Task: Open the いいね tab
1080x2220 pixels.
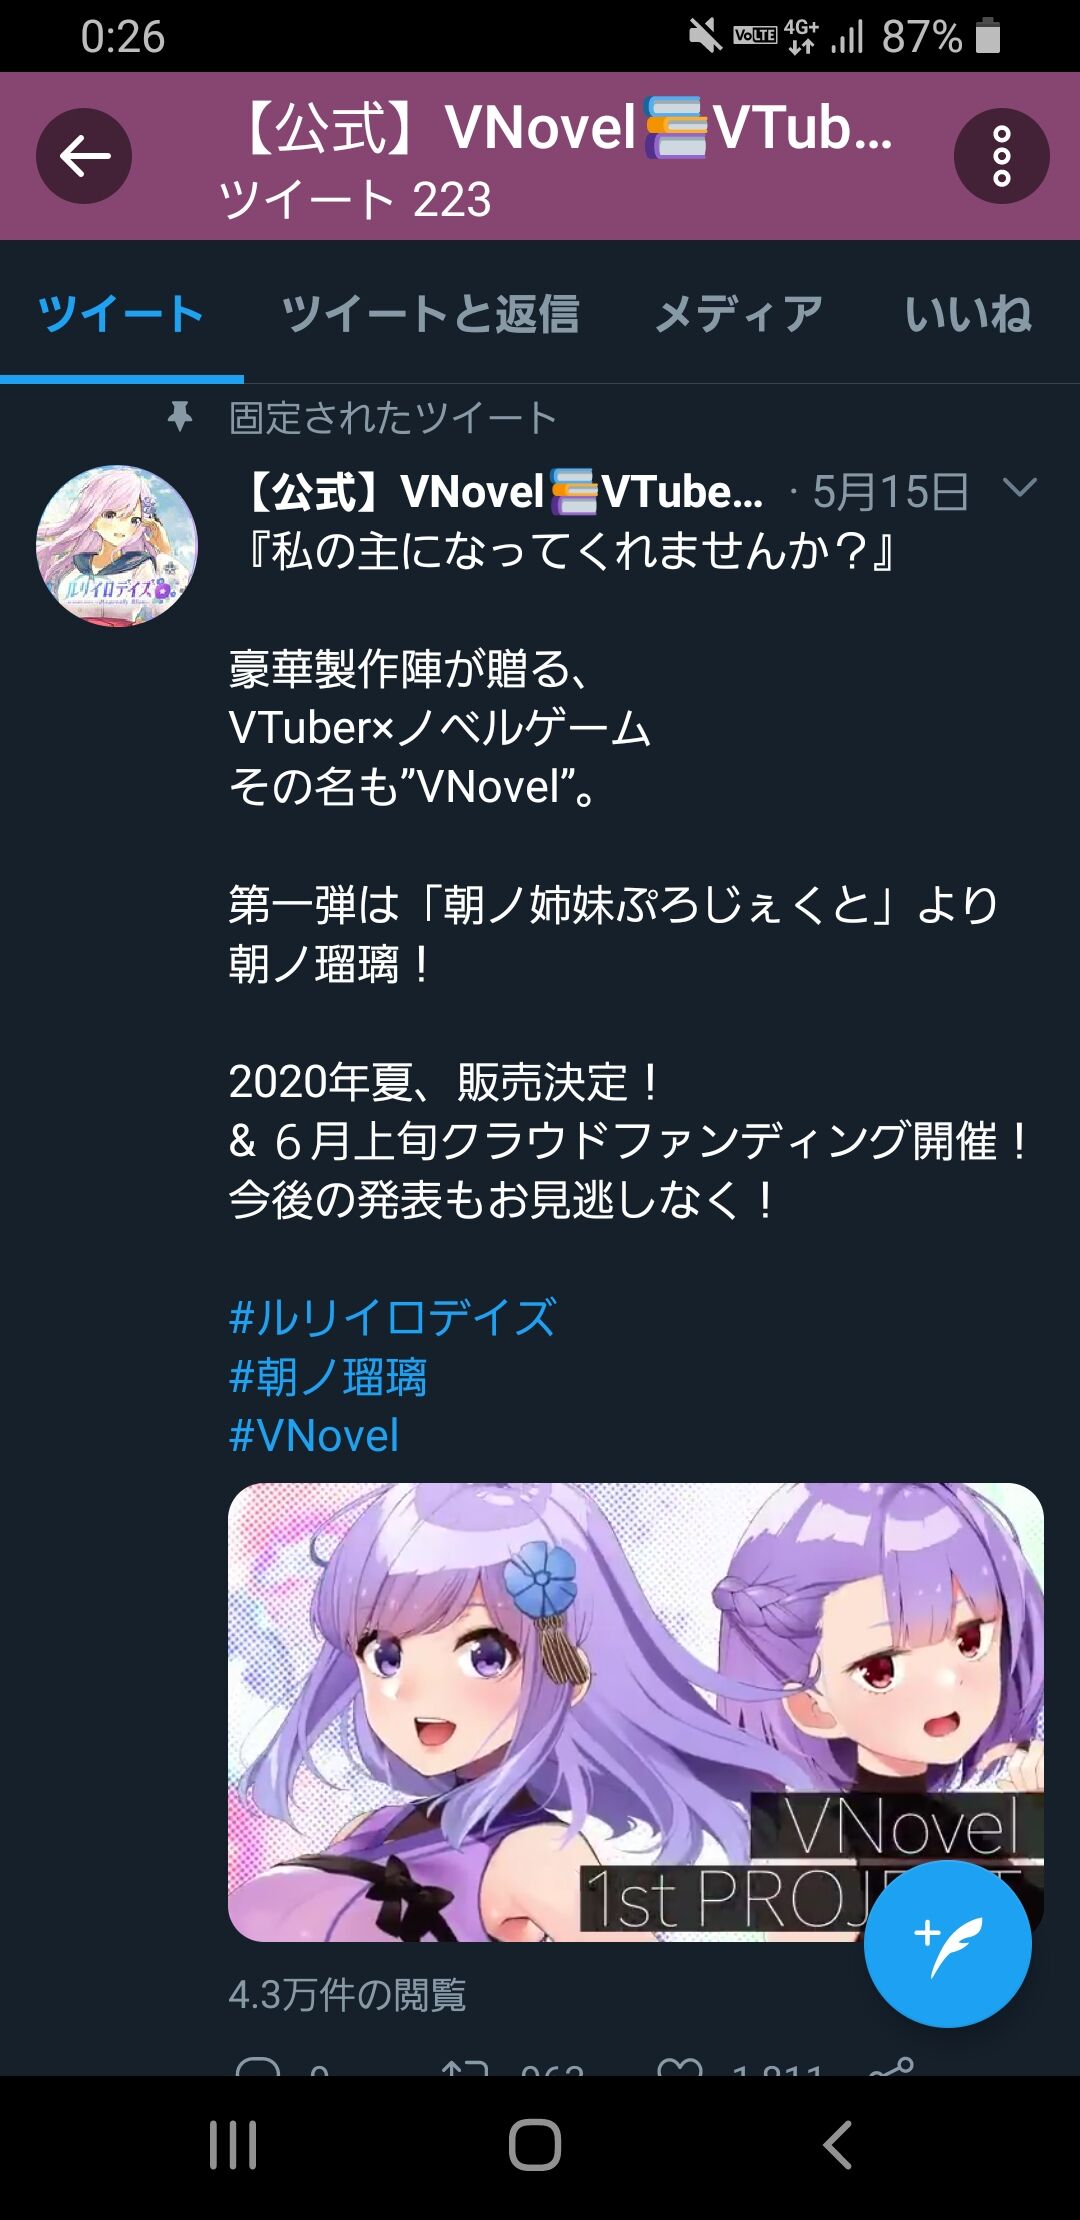Action: 968,313
